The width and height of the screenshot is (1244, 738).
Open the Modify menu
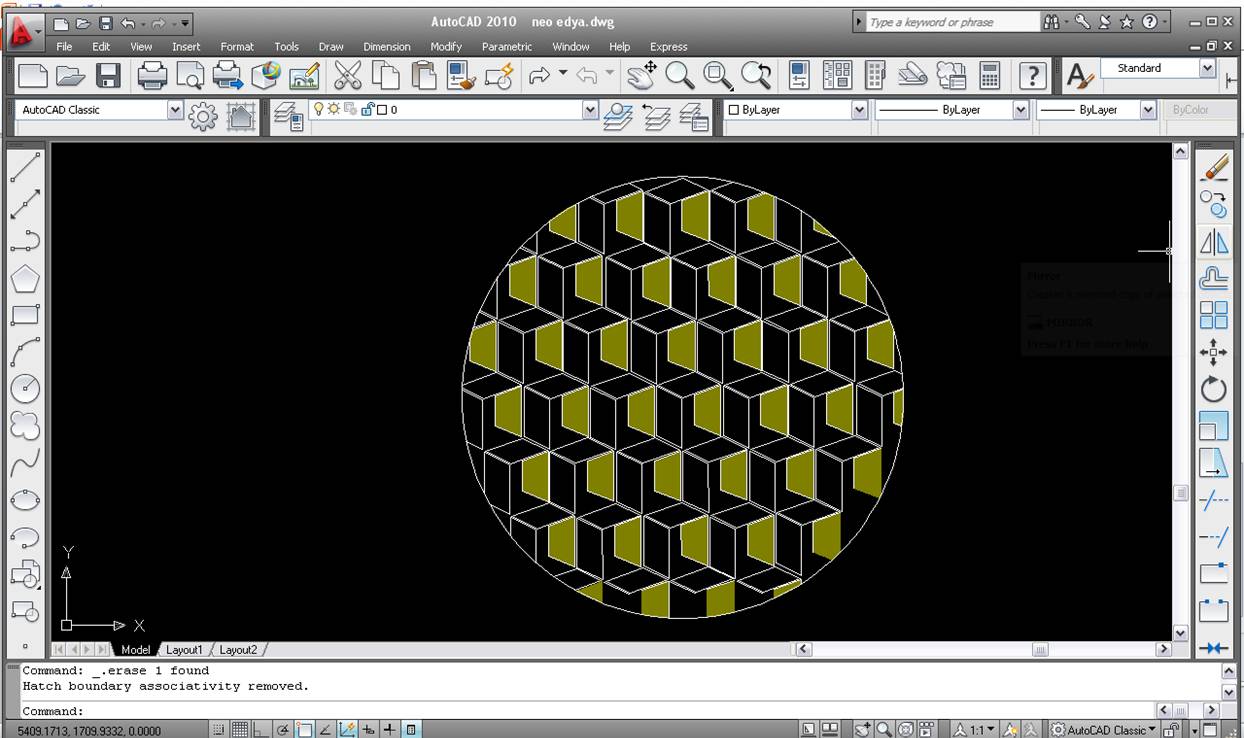445,47
